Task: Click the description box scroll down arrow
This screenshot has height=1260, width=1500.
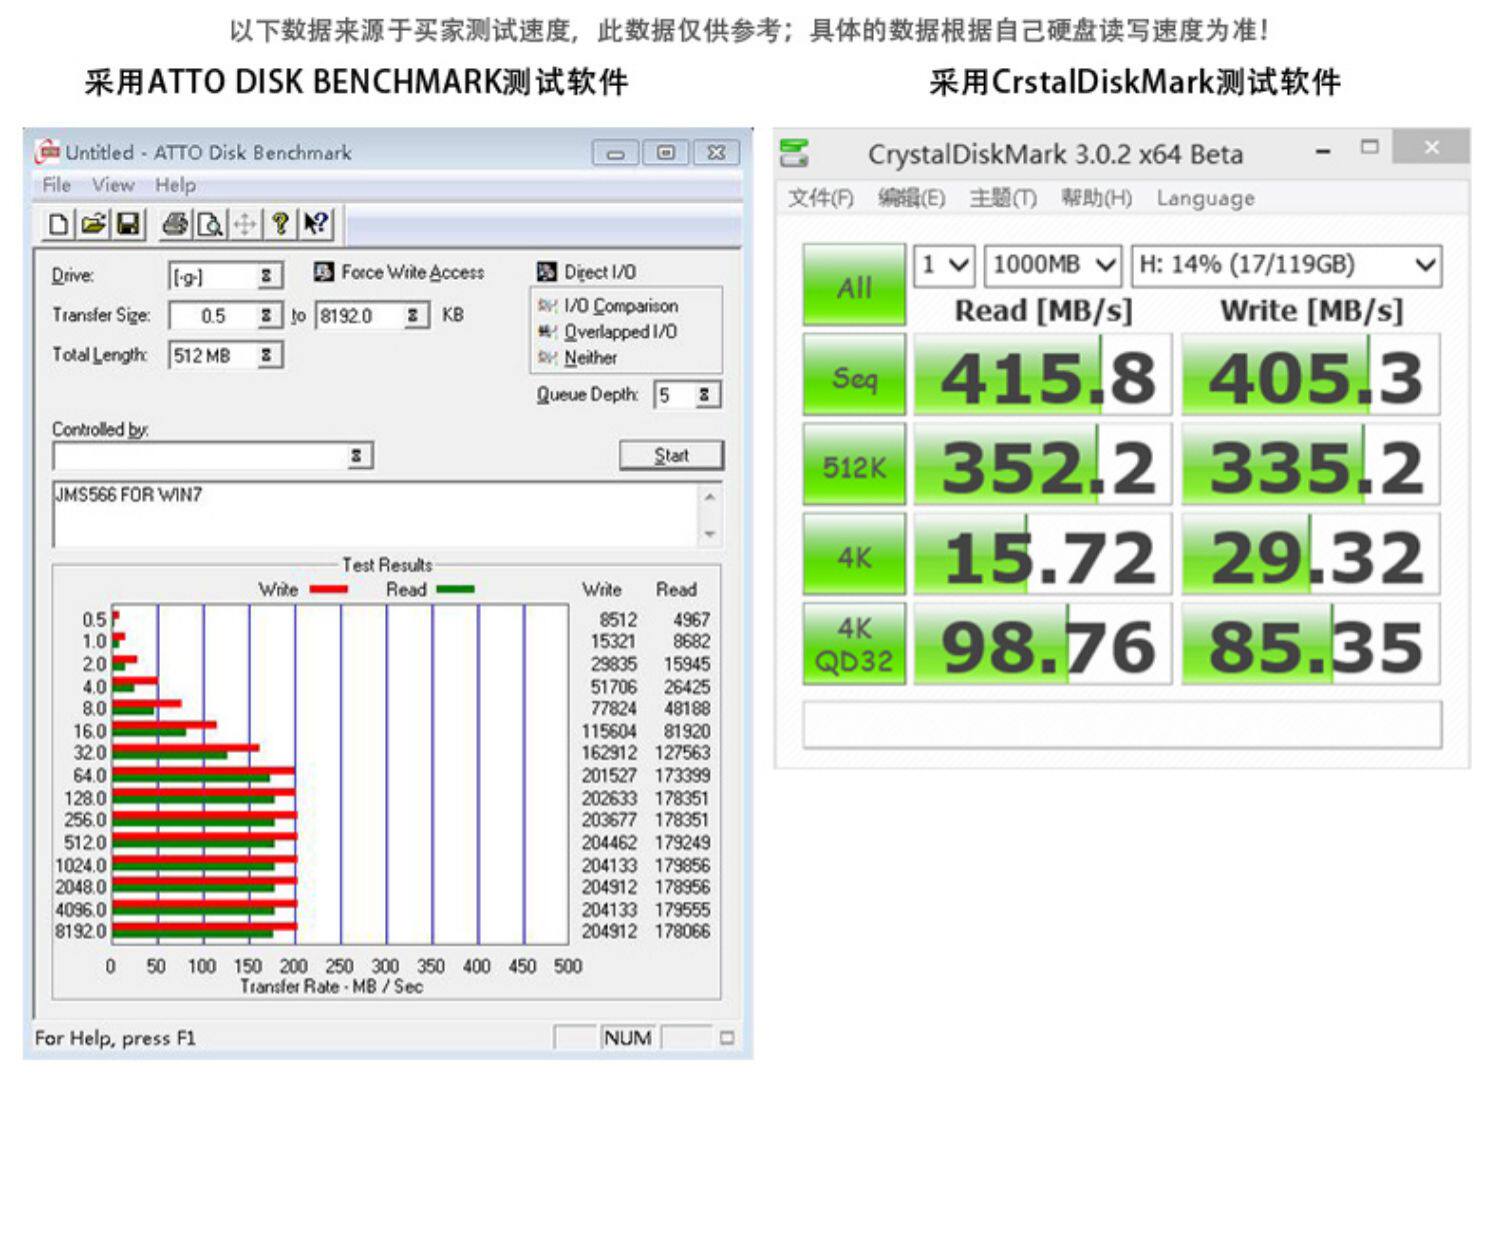Action: pos(710,534)
